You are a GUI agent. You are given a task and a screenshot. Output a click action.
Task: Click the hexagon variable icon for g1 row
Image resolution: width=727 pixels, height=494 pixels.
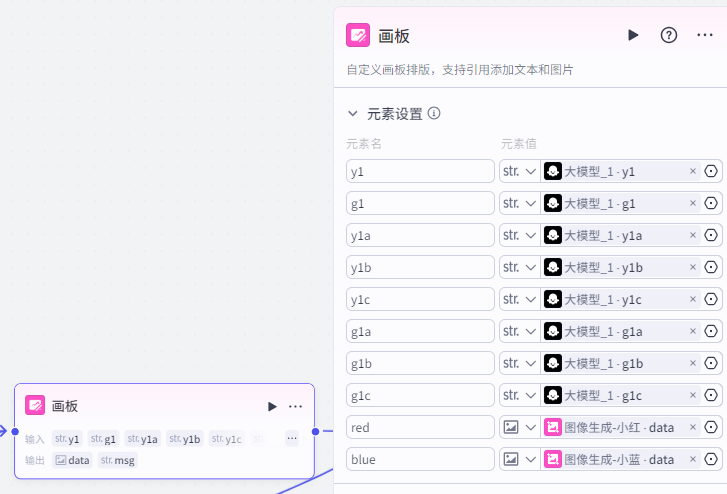[x=711, y=203]
